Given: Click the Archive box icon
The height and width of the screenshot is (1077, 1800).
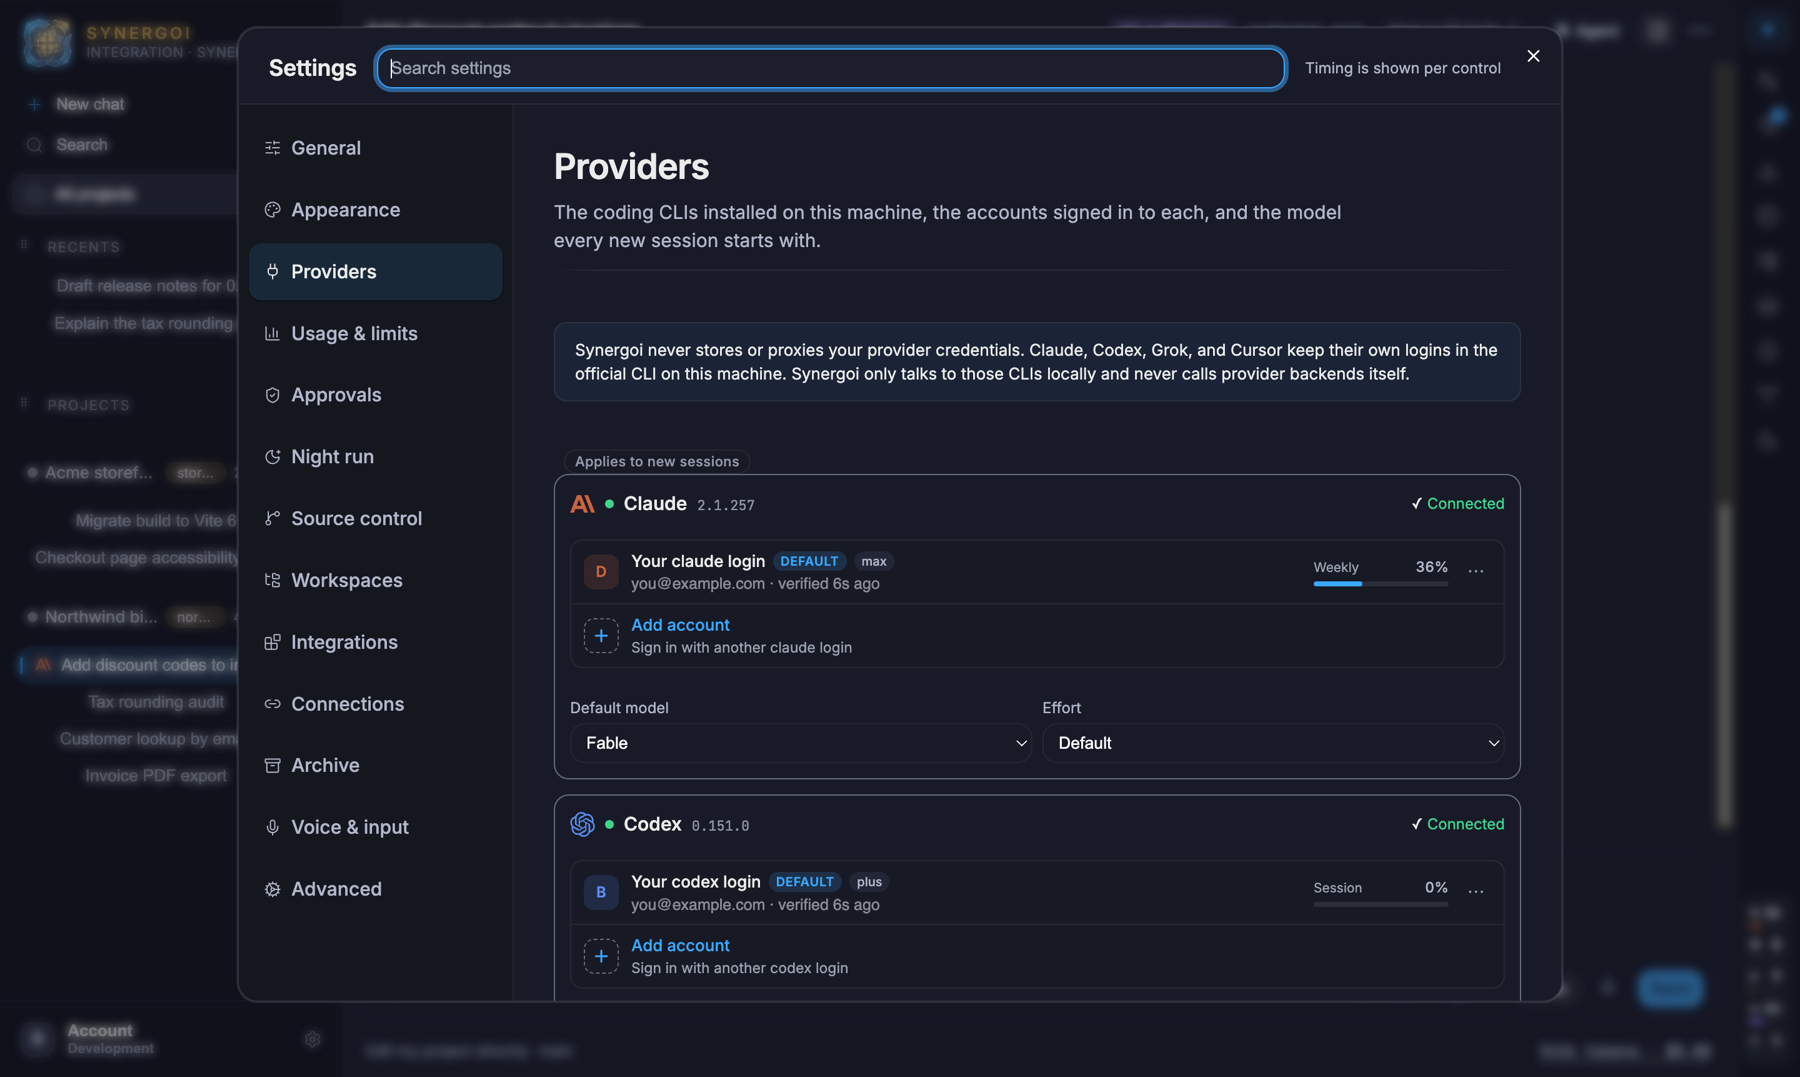Looking at the screenshot, I should (x=272, y=766).
